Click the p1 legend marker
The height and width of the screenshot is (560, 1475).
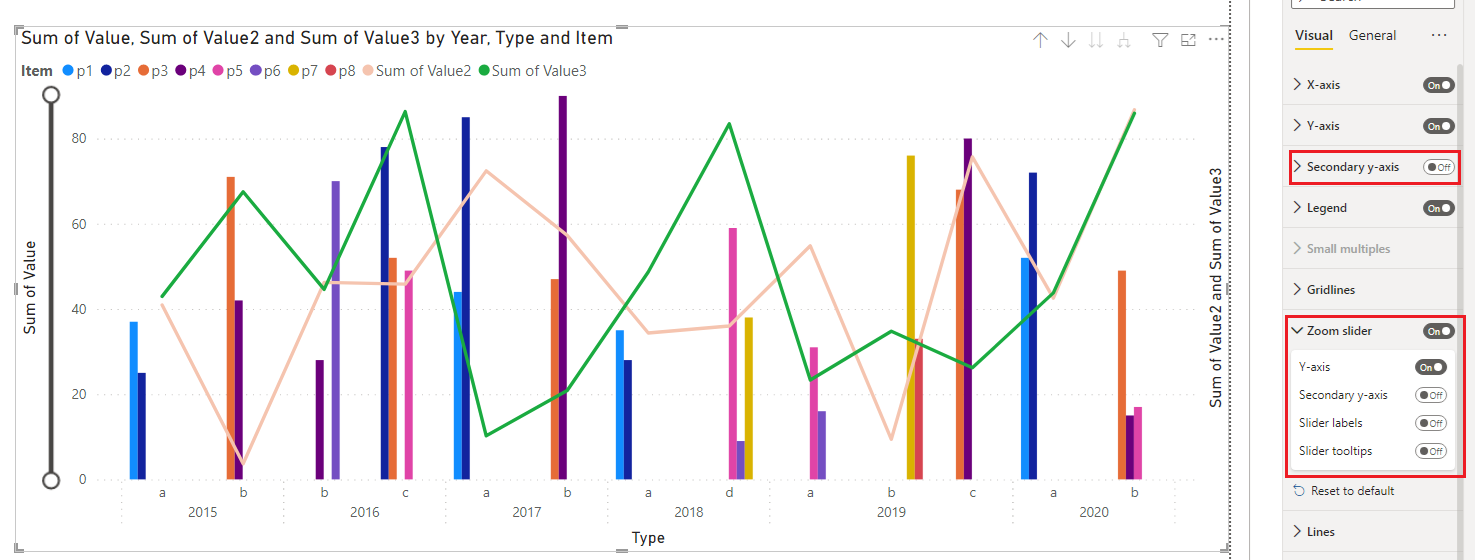coord(67,71)
